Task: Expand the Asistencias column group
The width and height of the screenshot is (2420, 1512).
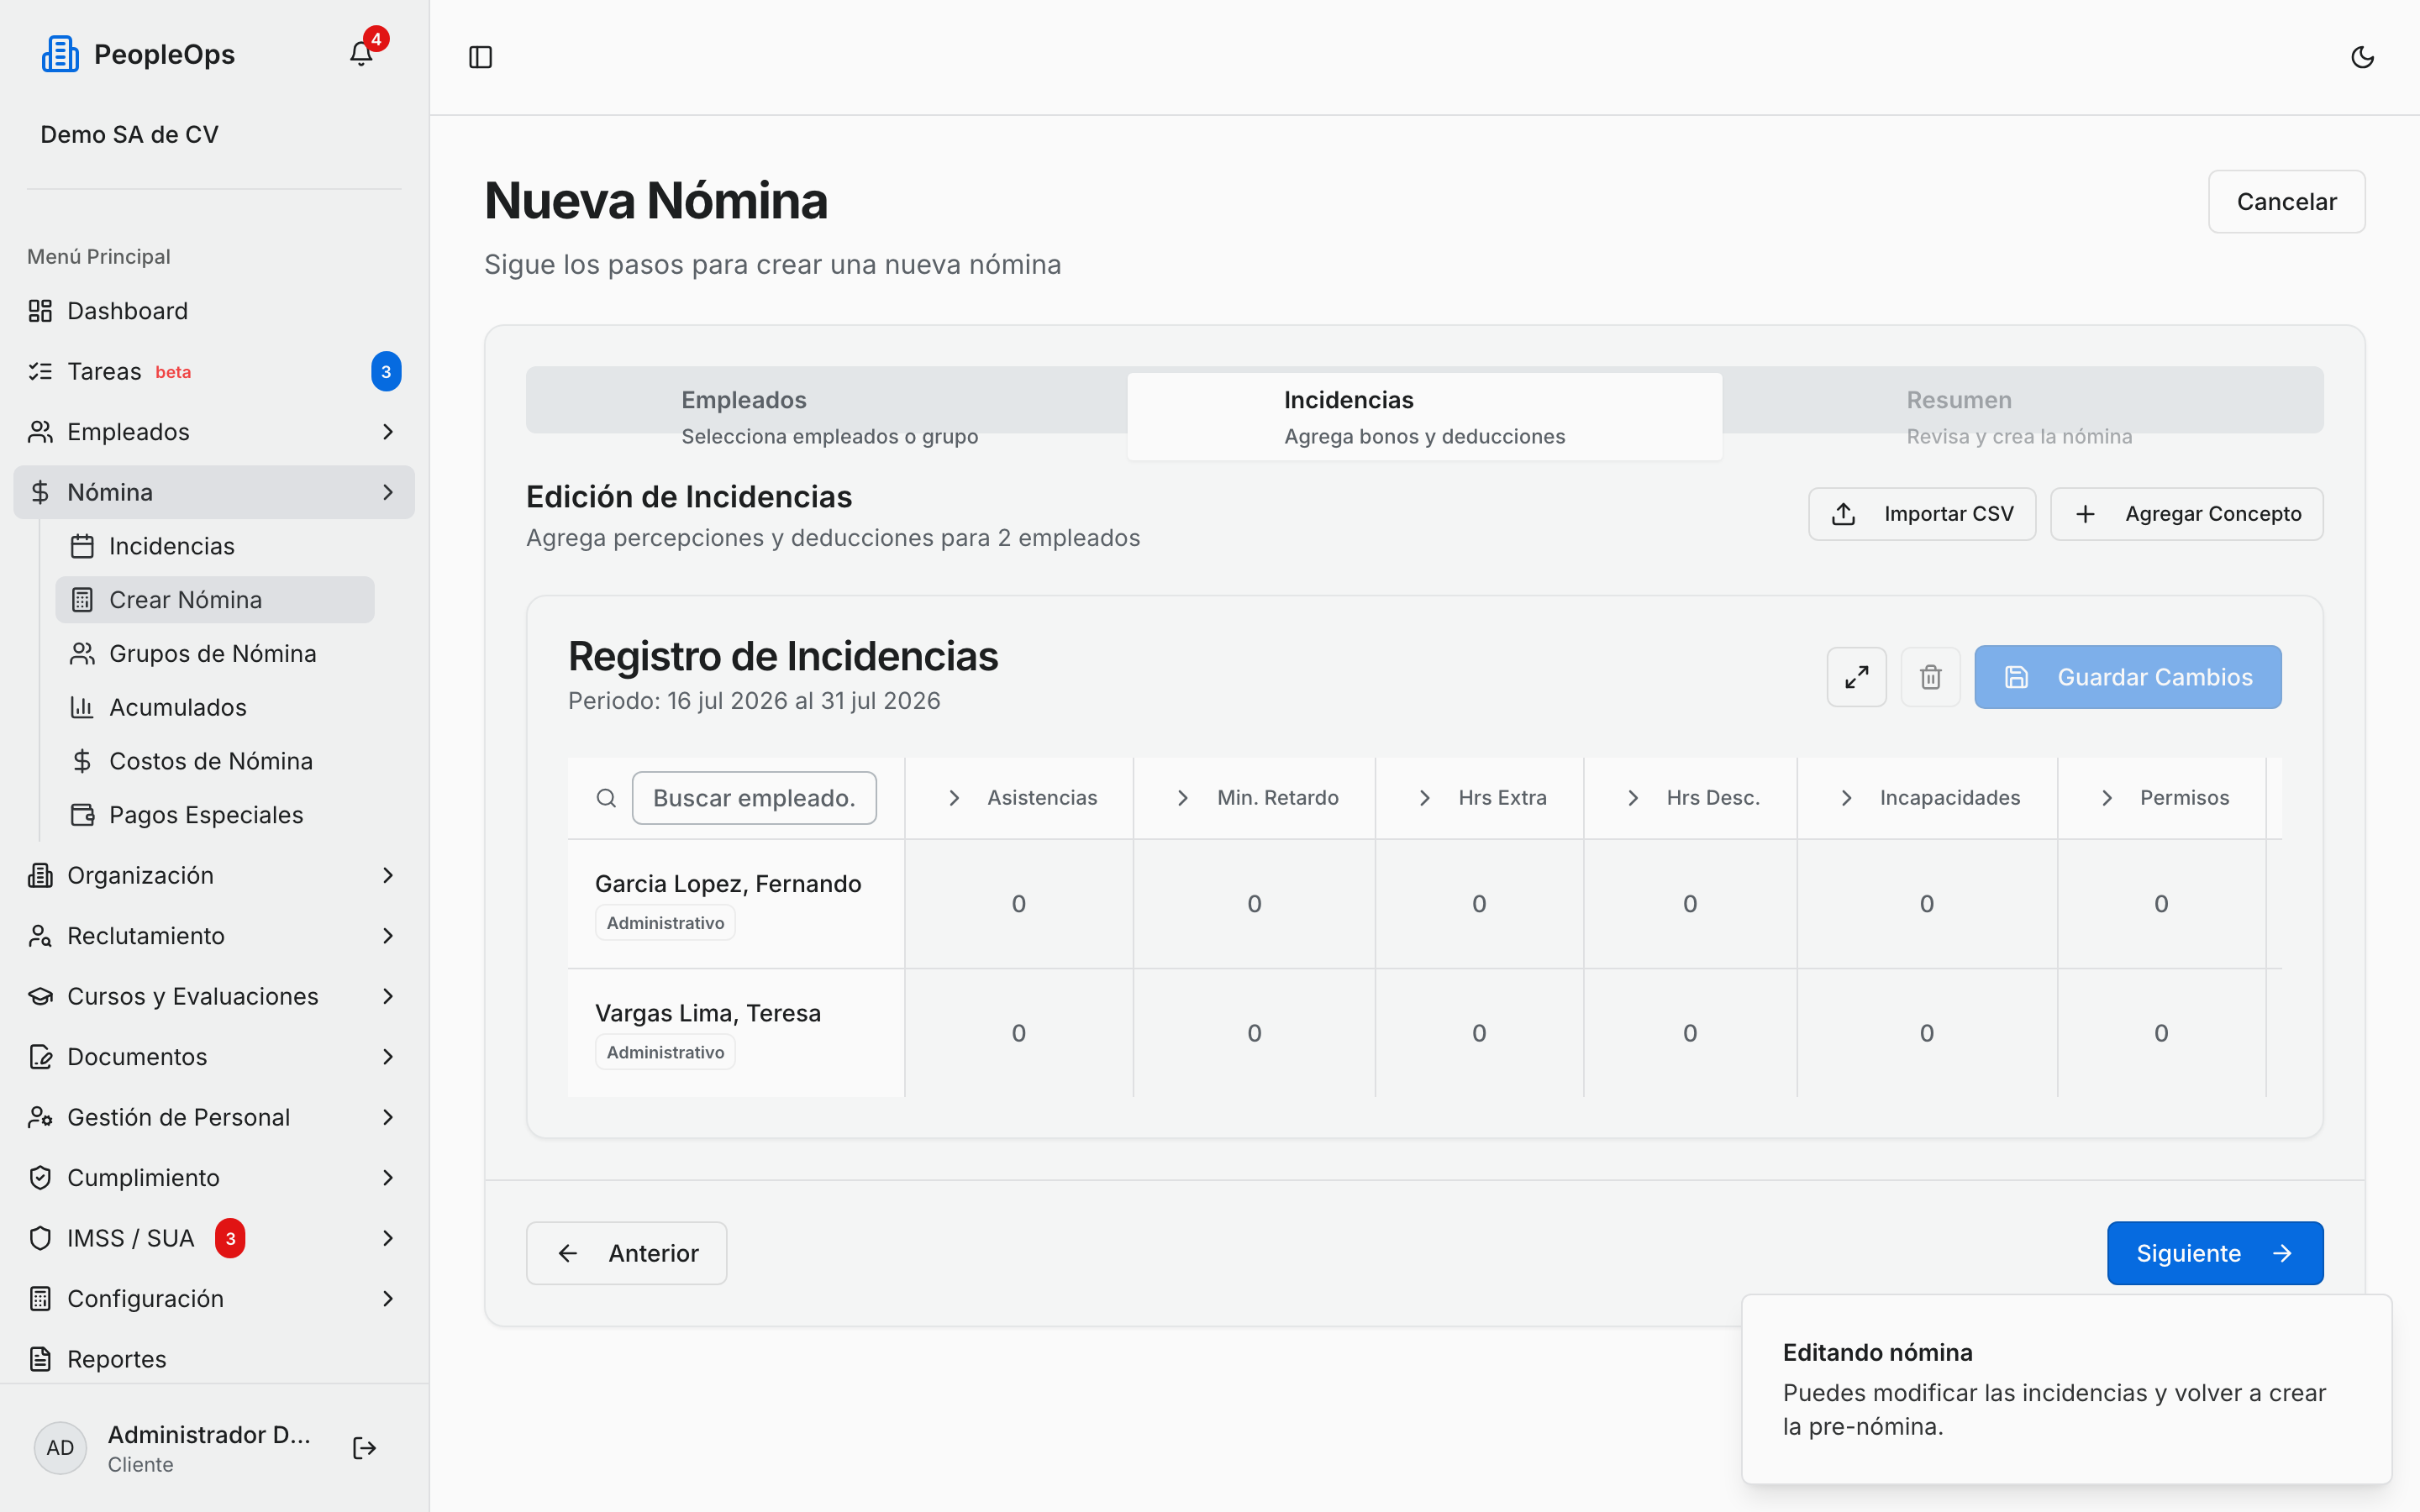Action: click(954, 798)
